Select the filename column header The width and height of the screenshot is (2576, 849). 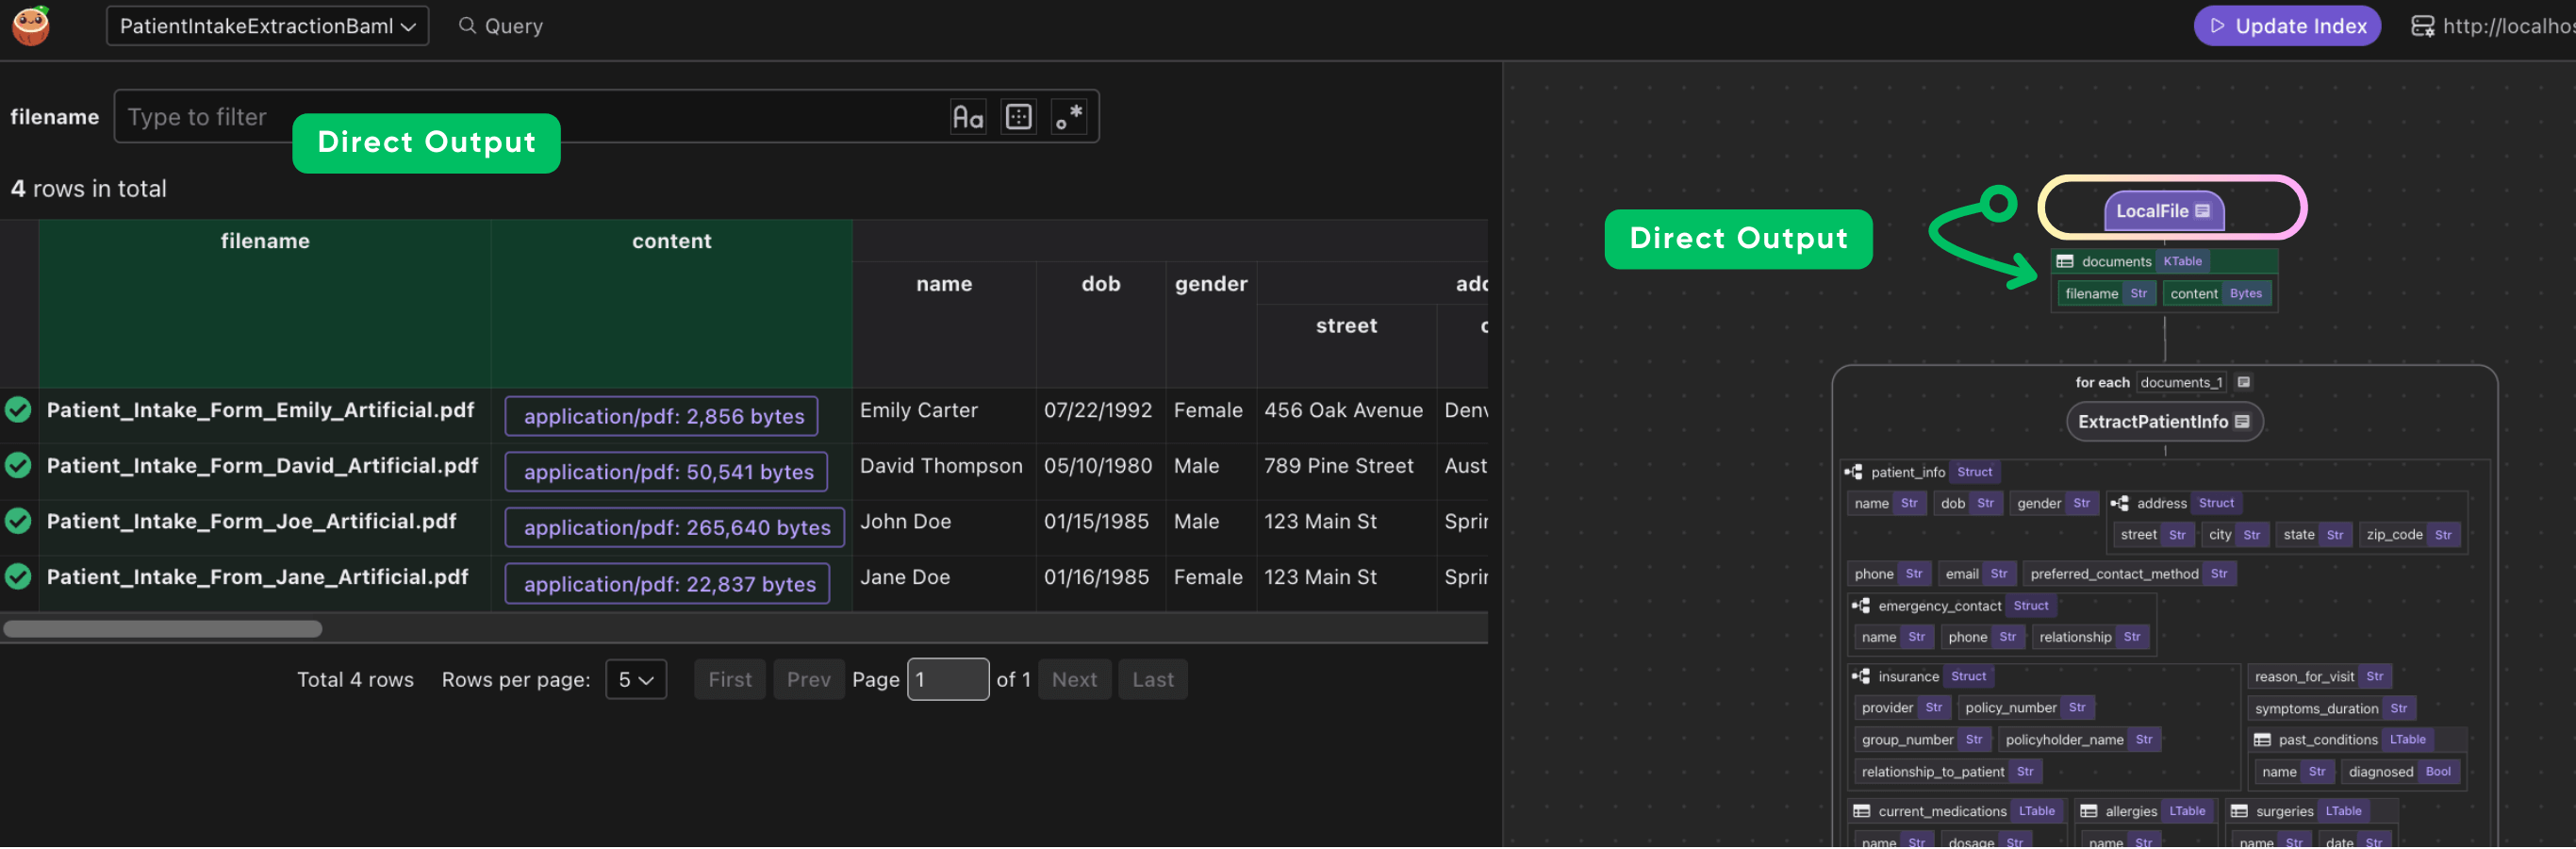click(265, 241)
